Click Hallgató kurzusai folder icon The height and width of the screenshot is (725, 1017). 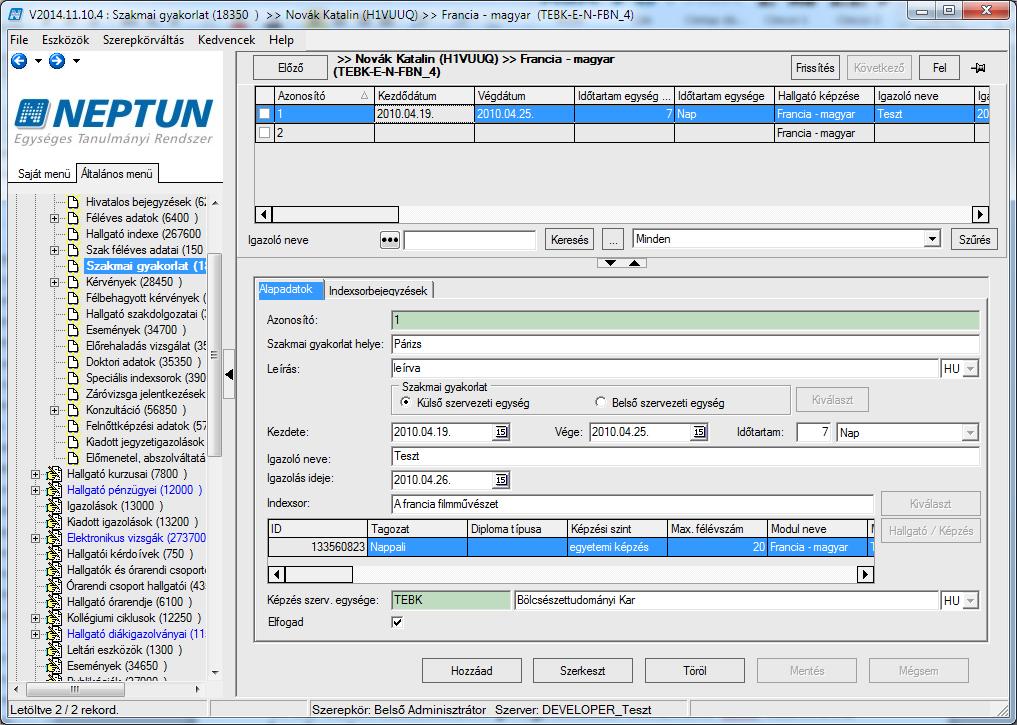click(54, 475)
